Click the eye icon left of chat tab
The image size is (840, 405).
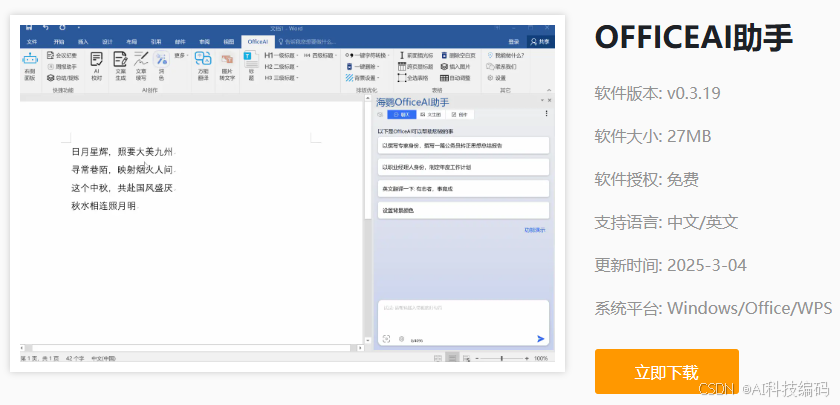(380, 114)
